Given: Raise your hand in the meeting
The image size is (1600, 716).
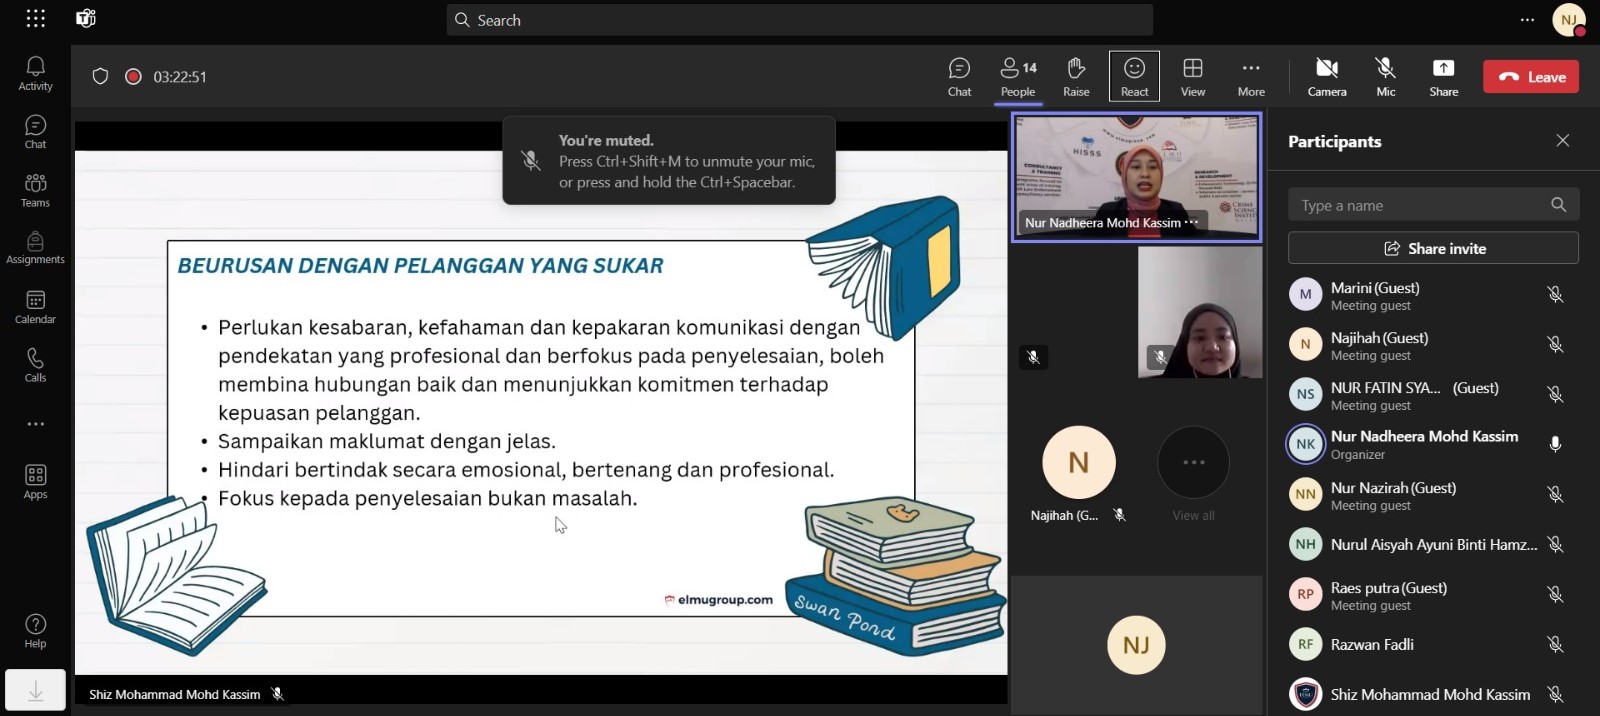Looking at the screenshot, I should click(1076, 77).
